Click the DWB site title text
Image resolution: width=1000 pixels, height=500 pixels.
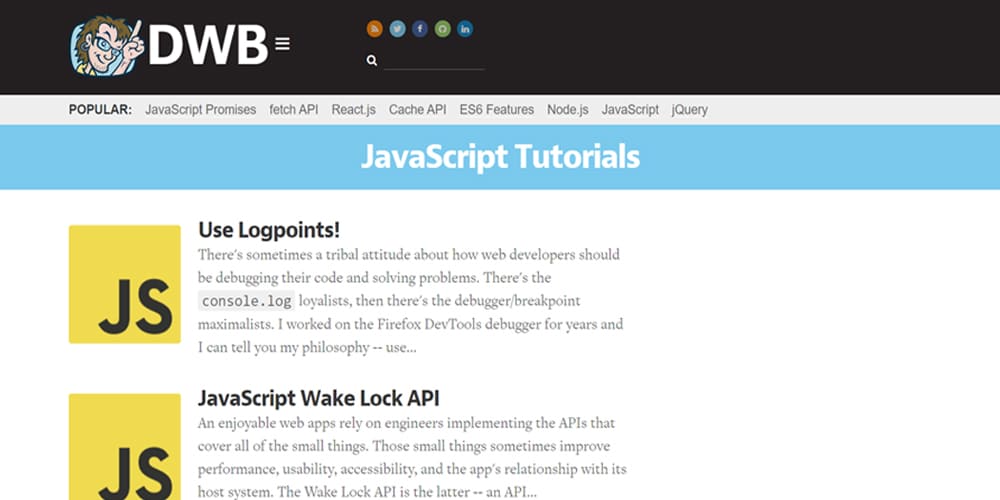tap(208, 45)
